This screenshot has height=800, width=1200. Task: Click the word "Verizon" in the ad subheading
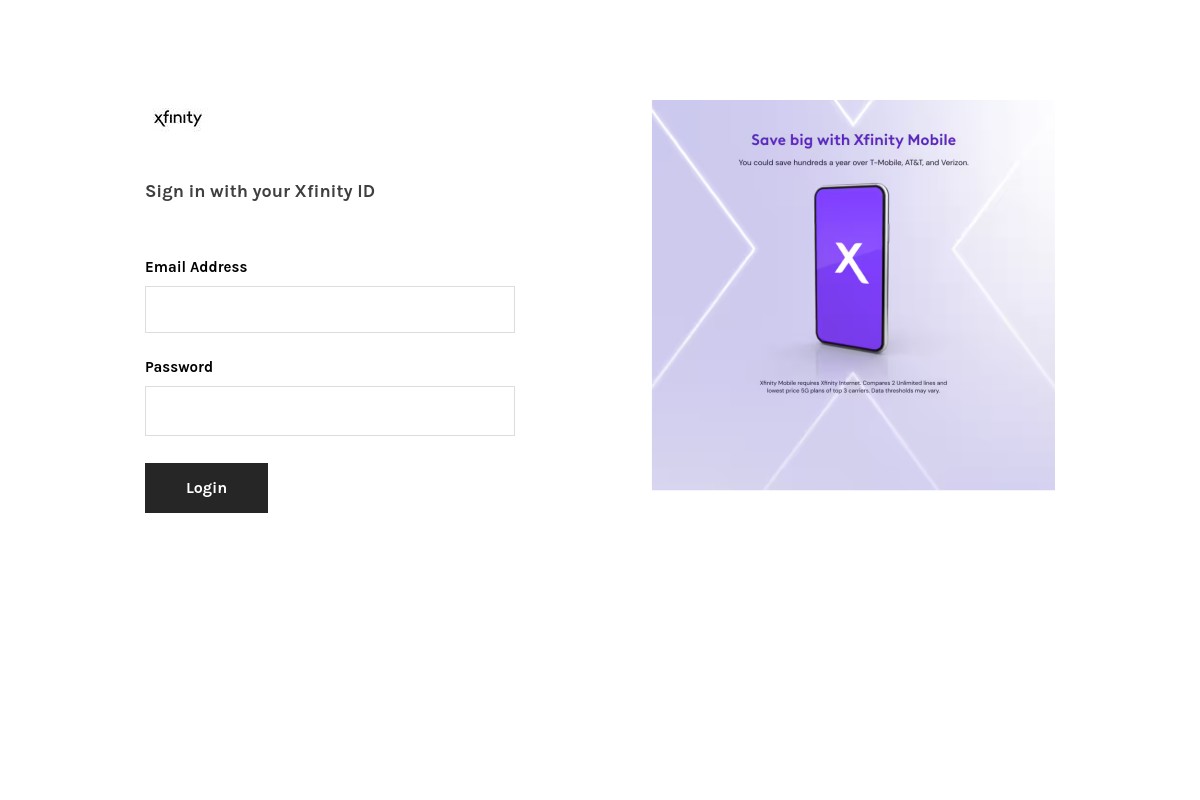[x=954, y=162]
